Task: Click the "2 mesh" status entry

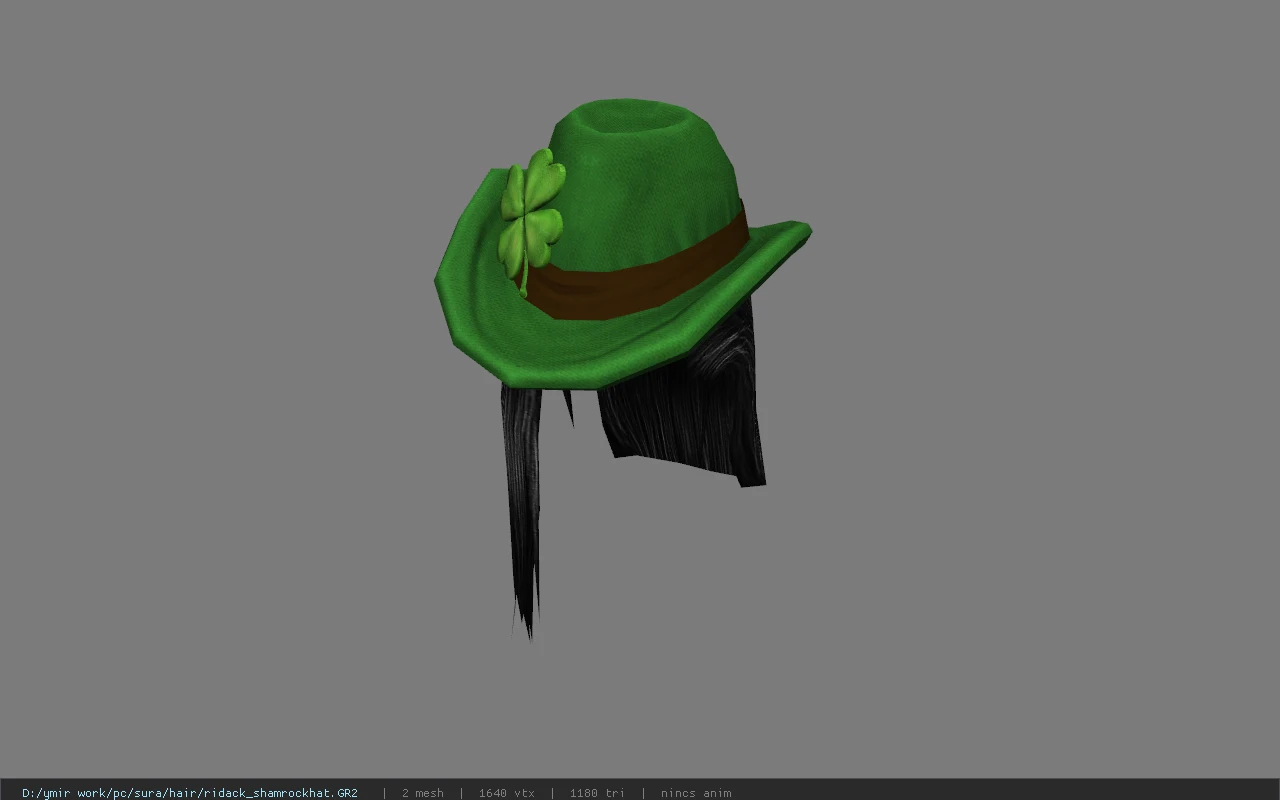Action: click(x=422, y=792)
